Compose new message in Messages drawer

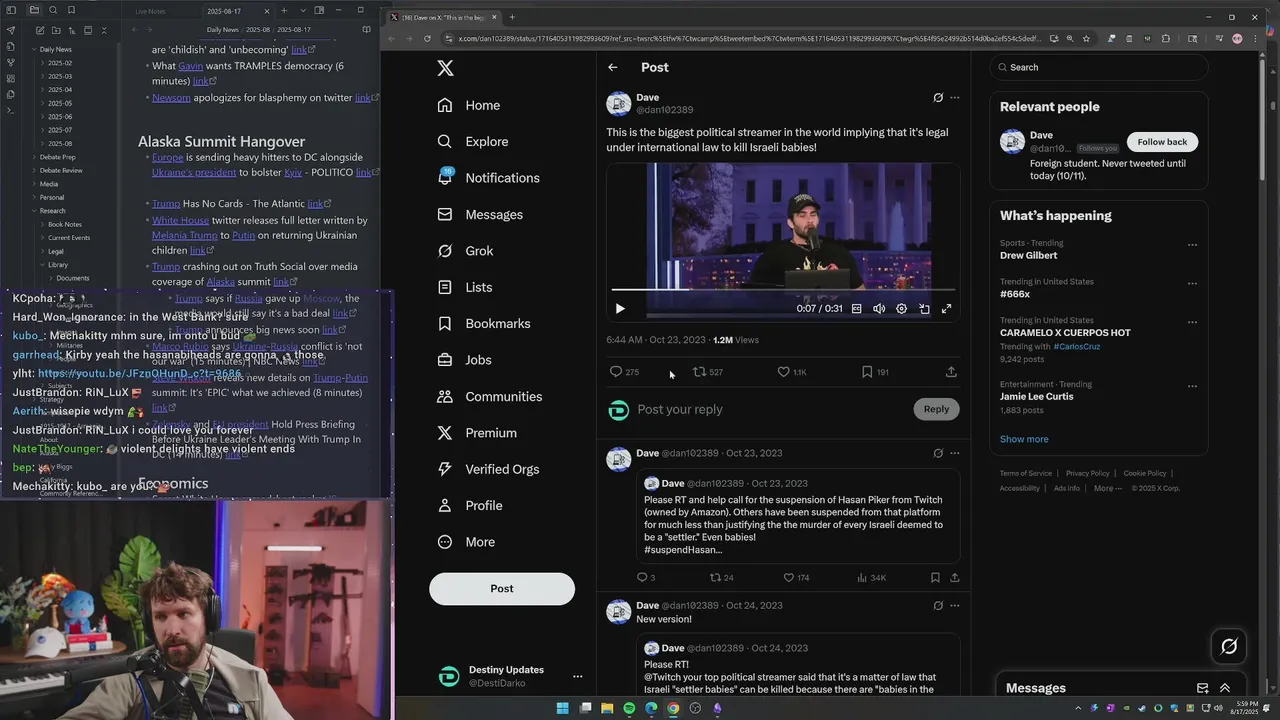1203,688
